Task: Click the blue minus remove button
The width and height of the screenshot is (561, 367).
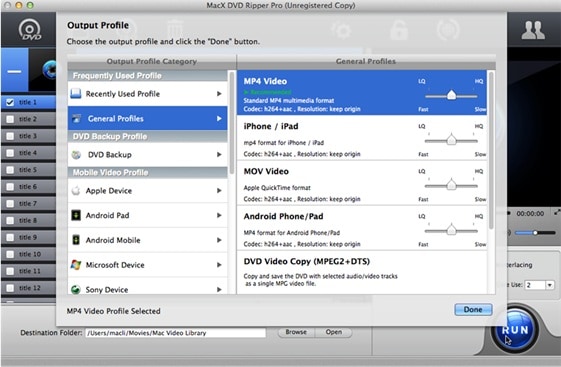Action: click(14, 70)
